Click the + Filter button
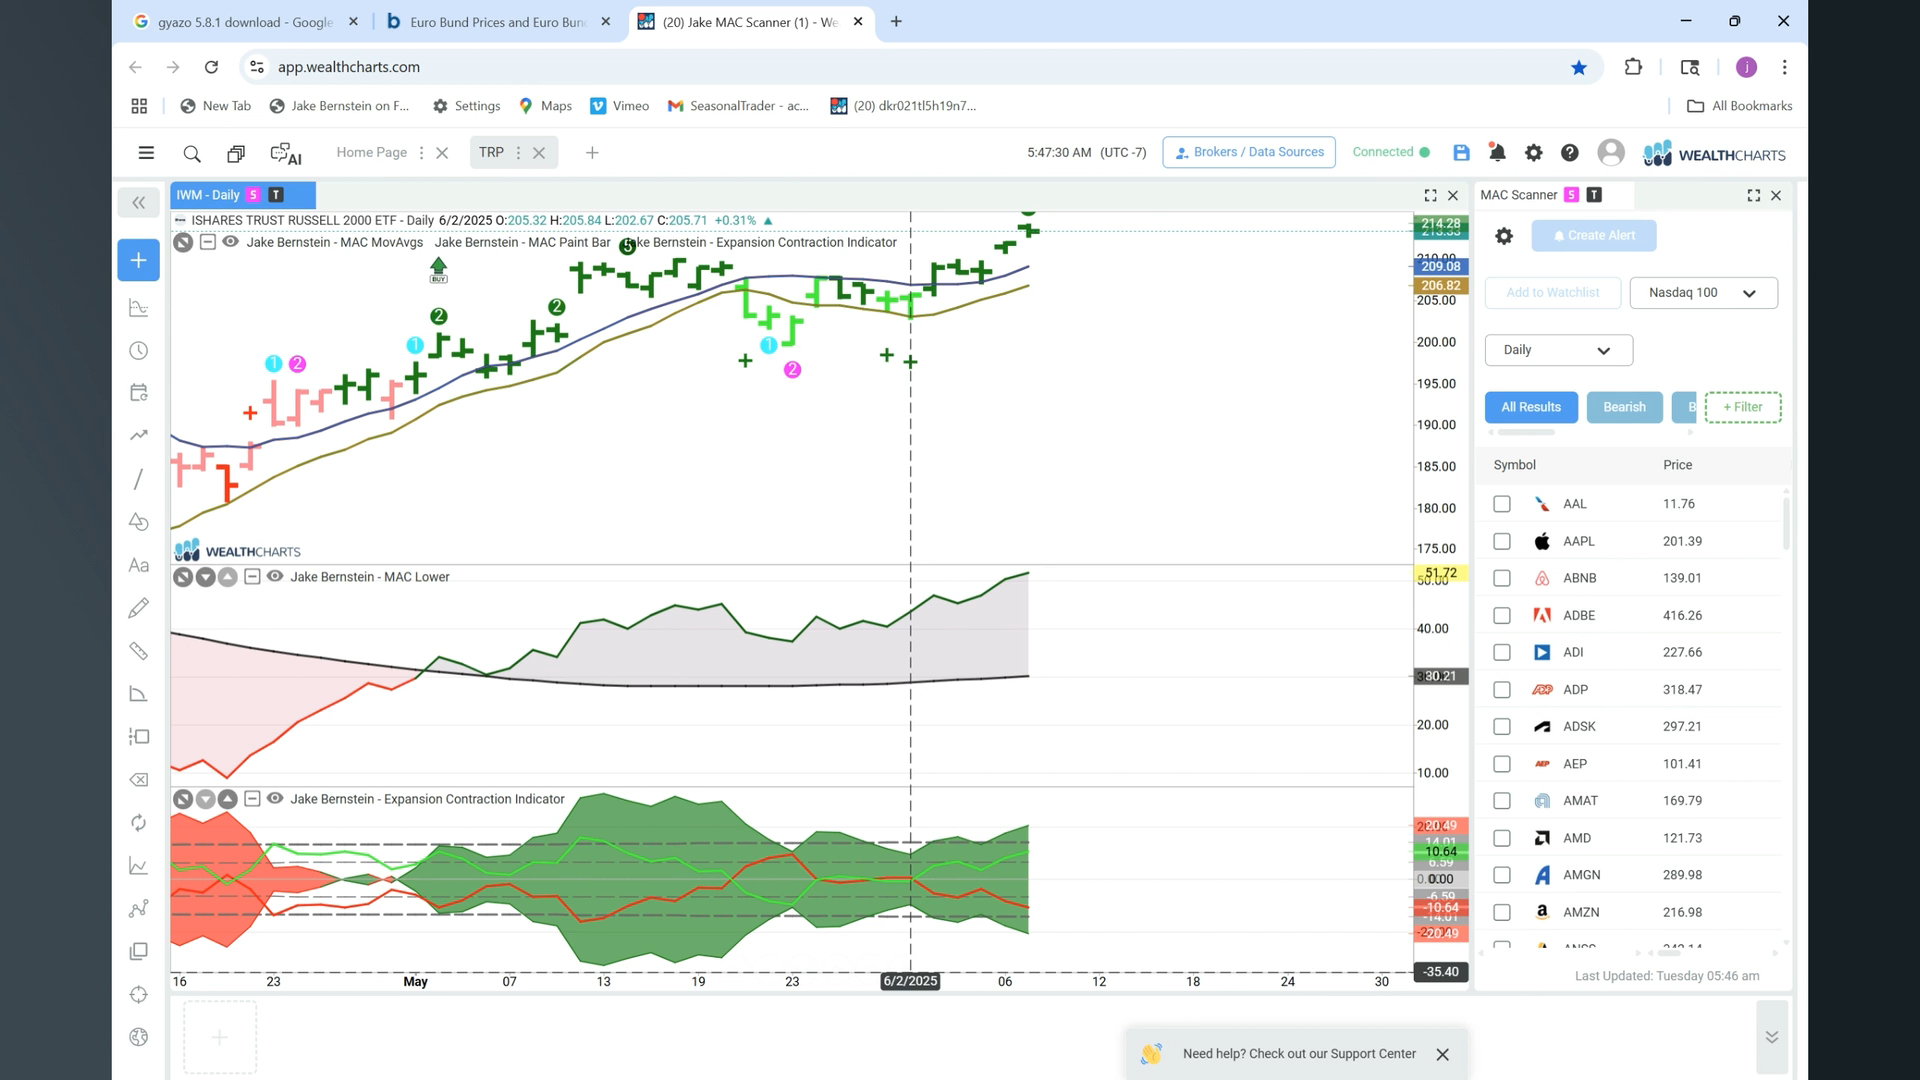 click(1743, 407)
